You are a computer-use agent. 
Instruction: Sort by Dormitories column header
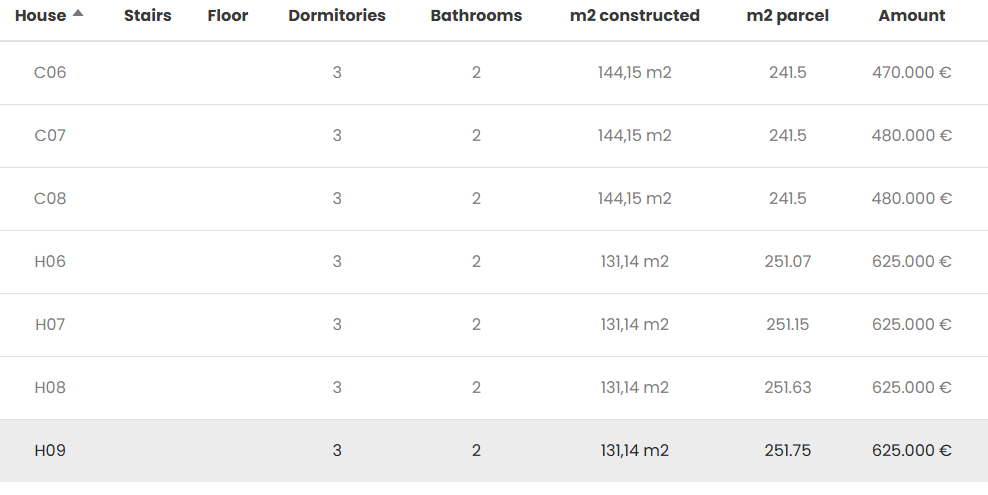(x=337, y=16)
